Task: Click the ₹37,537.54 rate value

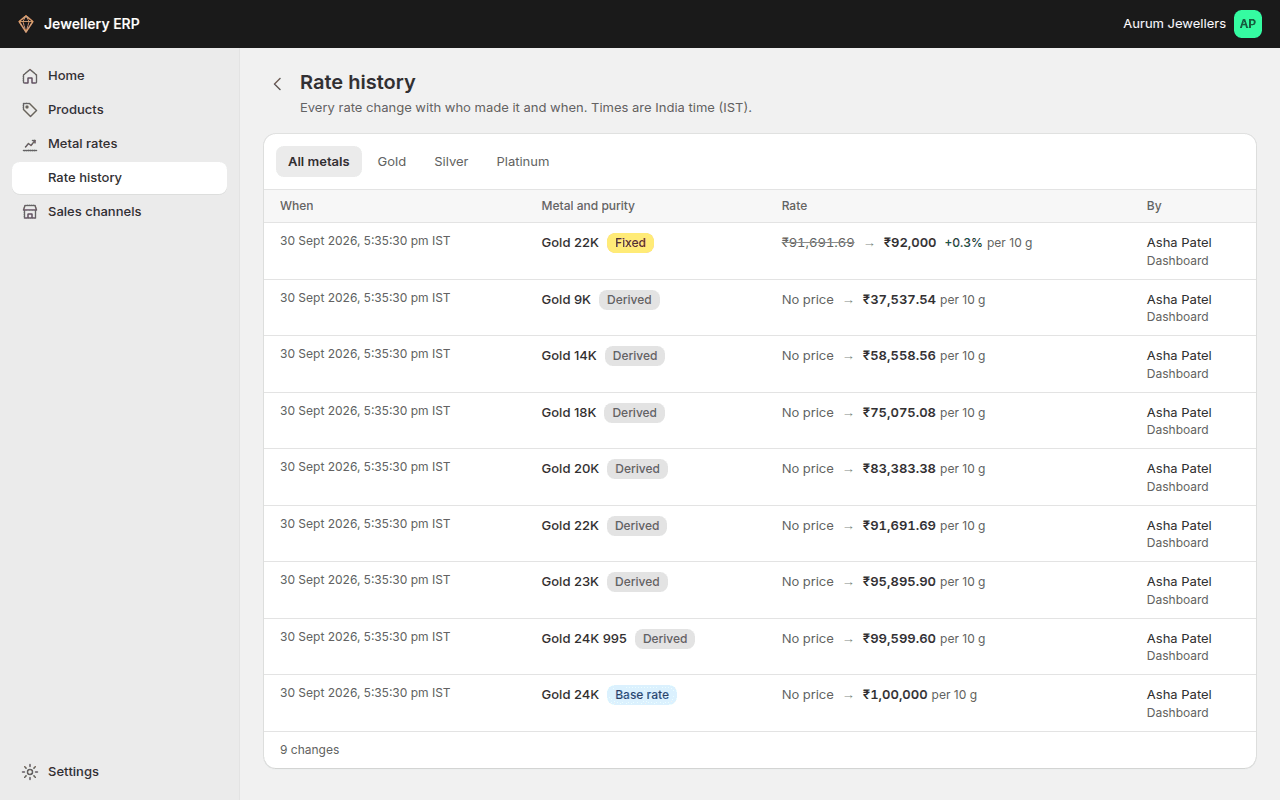Action: coord(900,300)
